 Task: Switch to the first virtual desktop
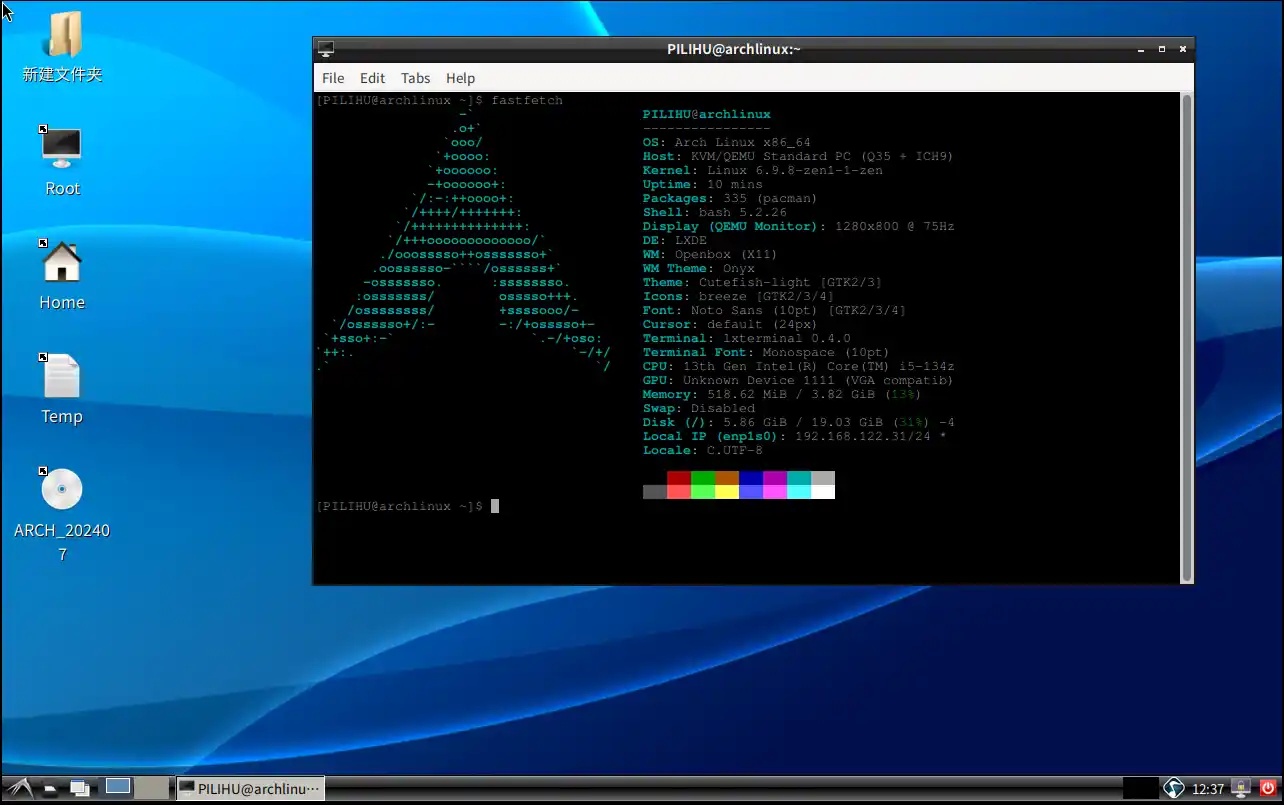click(x=118, y=787)
